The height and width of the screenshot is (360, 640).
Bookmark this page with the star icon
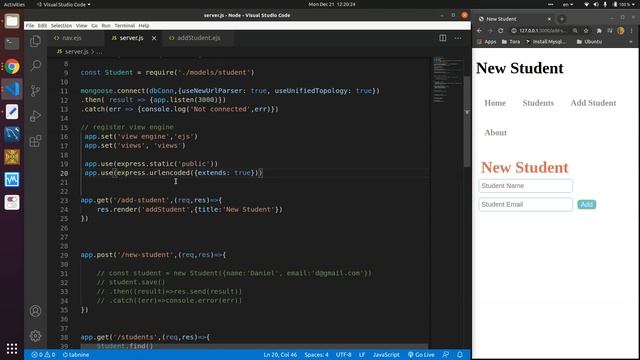(586, 31)
